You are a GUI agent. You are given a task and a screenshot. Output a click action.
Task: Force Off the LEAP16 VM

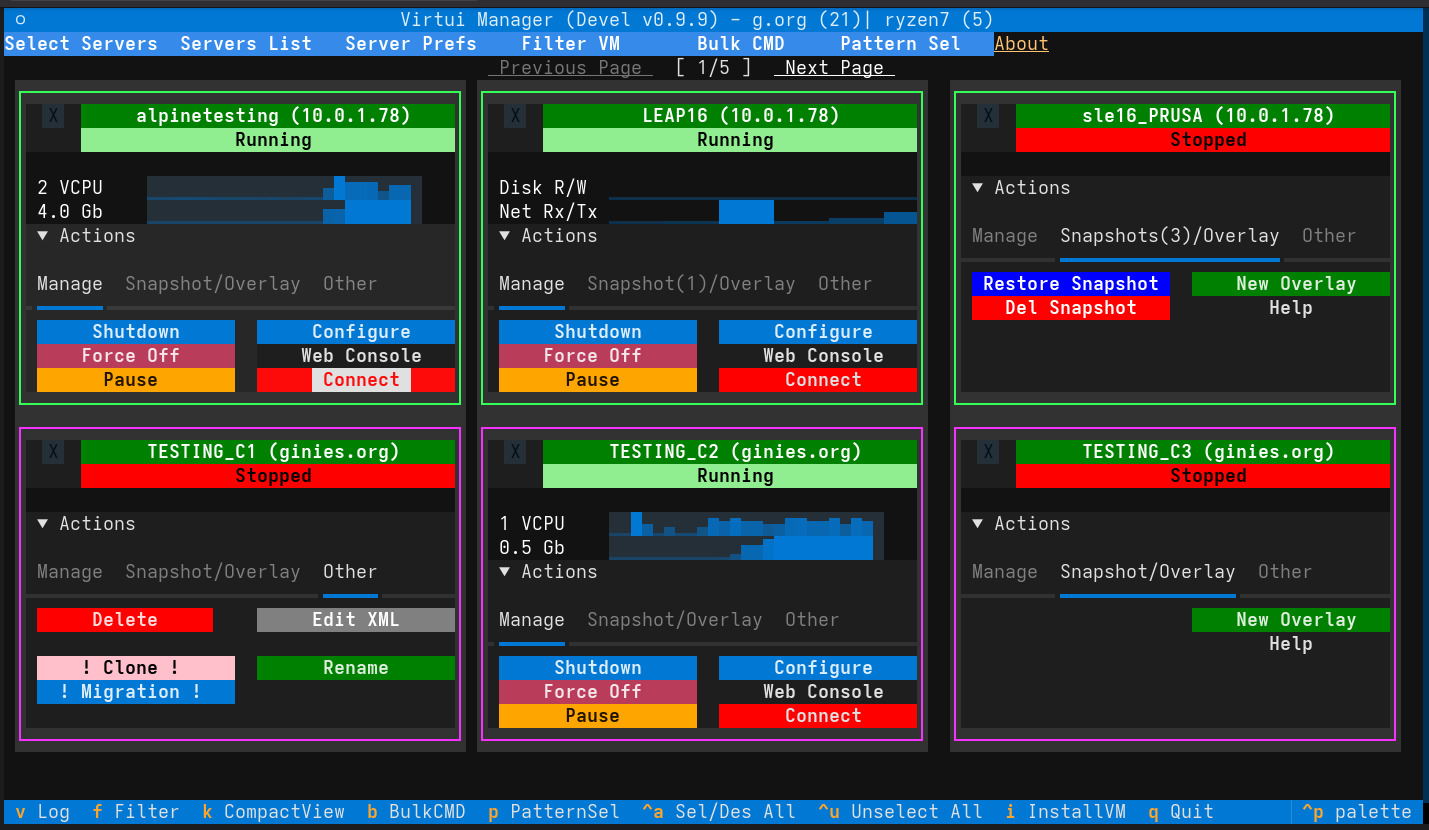point(597,355)
